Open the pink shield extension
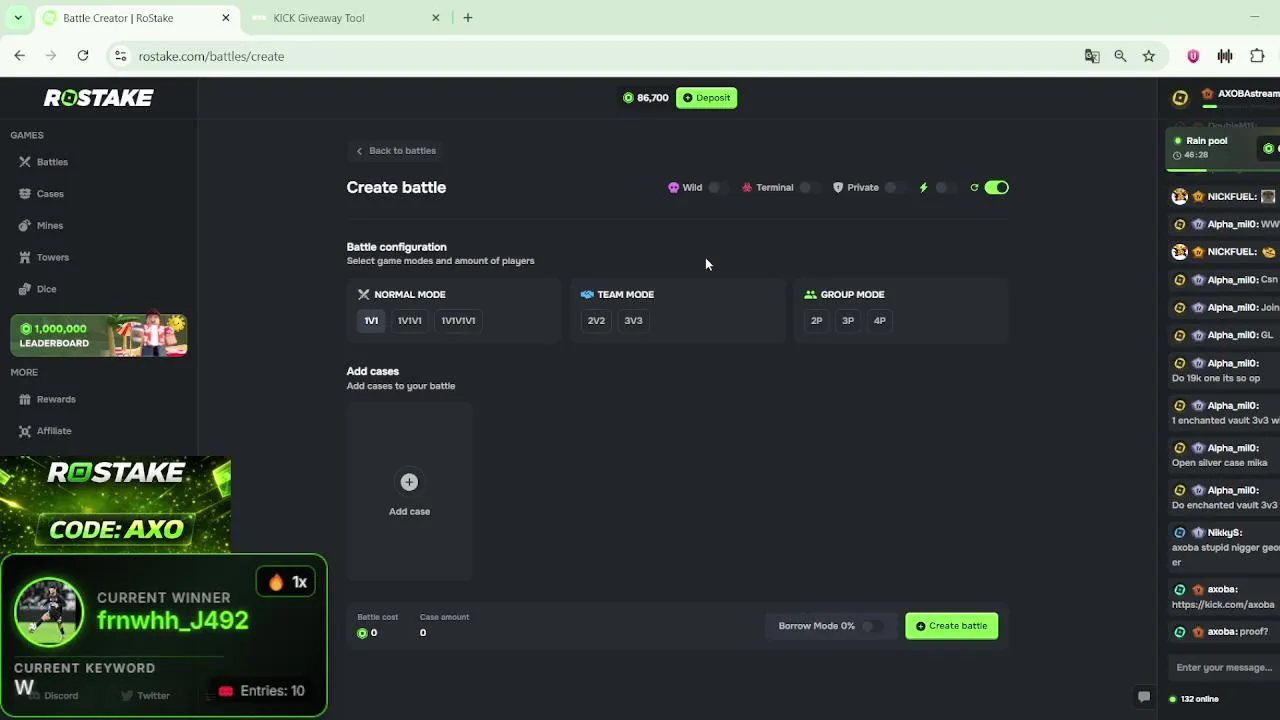The height and width of the screenshot is (720, 1280). [x=1193, y=56]
